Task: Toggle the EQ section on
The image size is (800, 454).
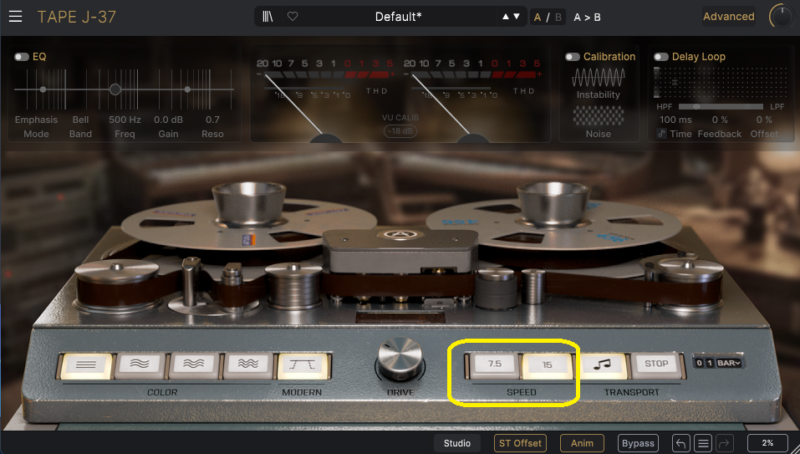Action: tap(22, 57)
